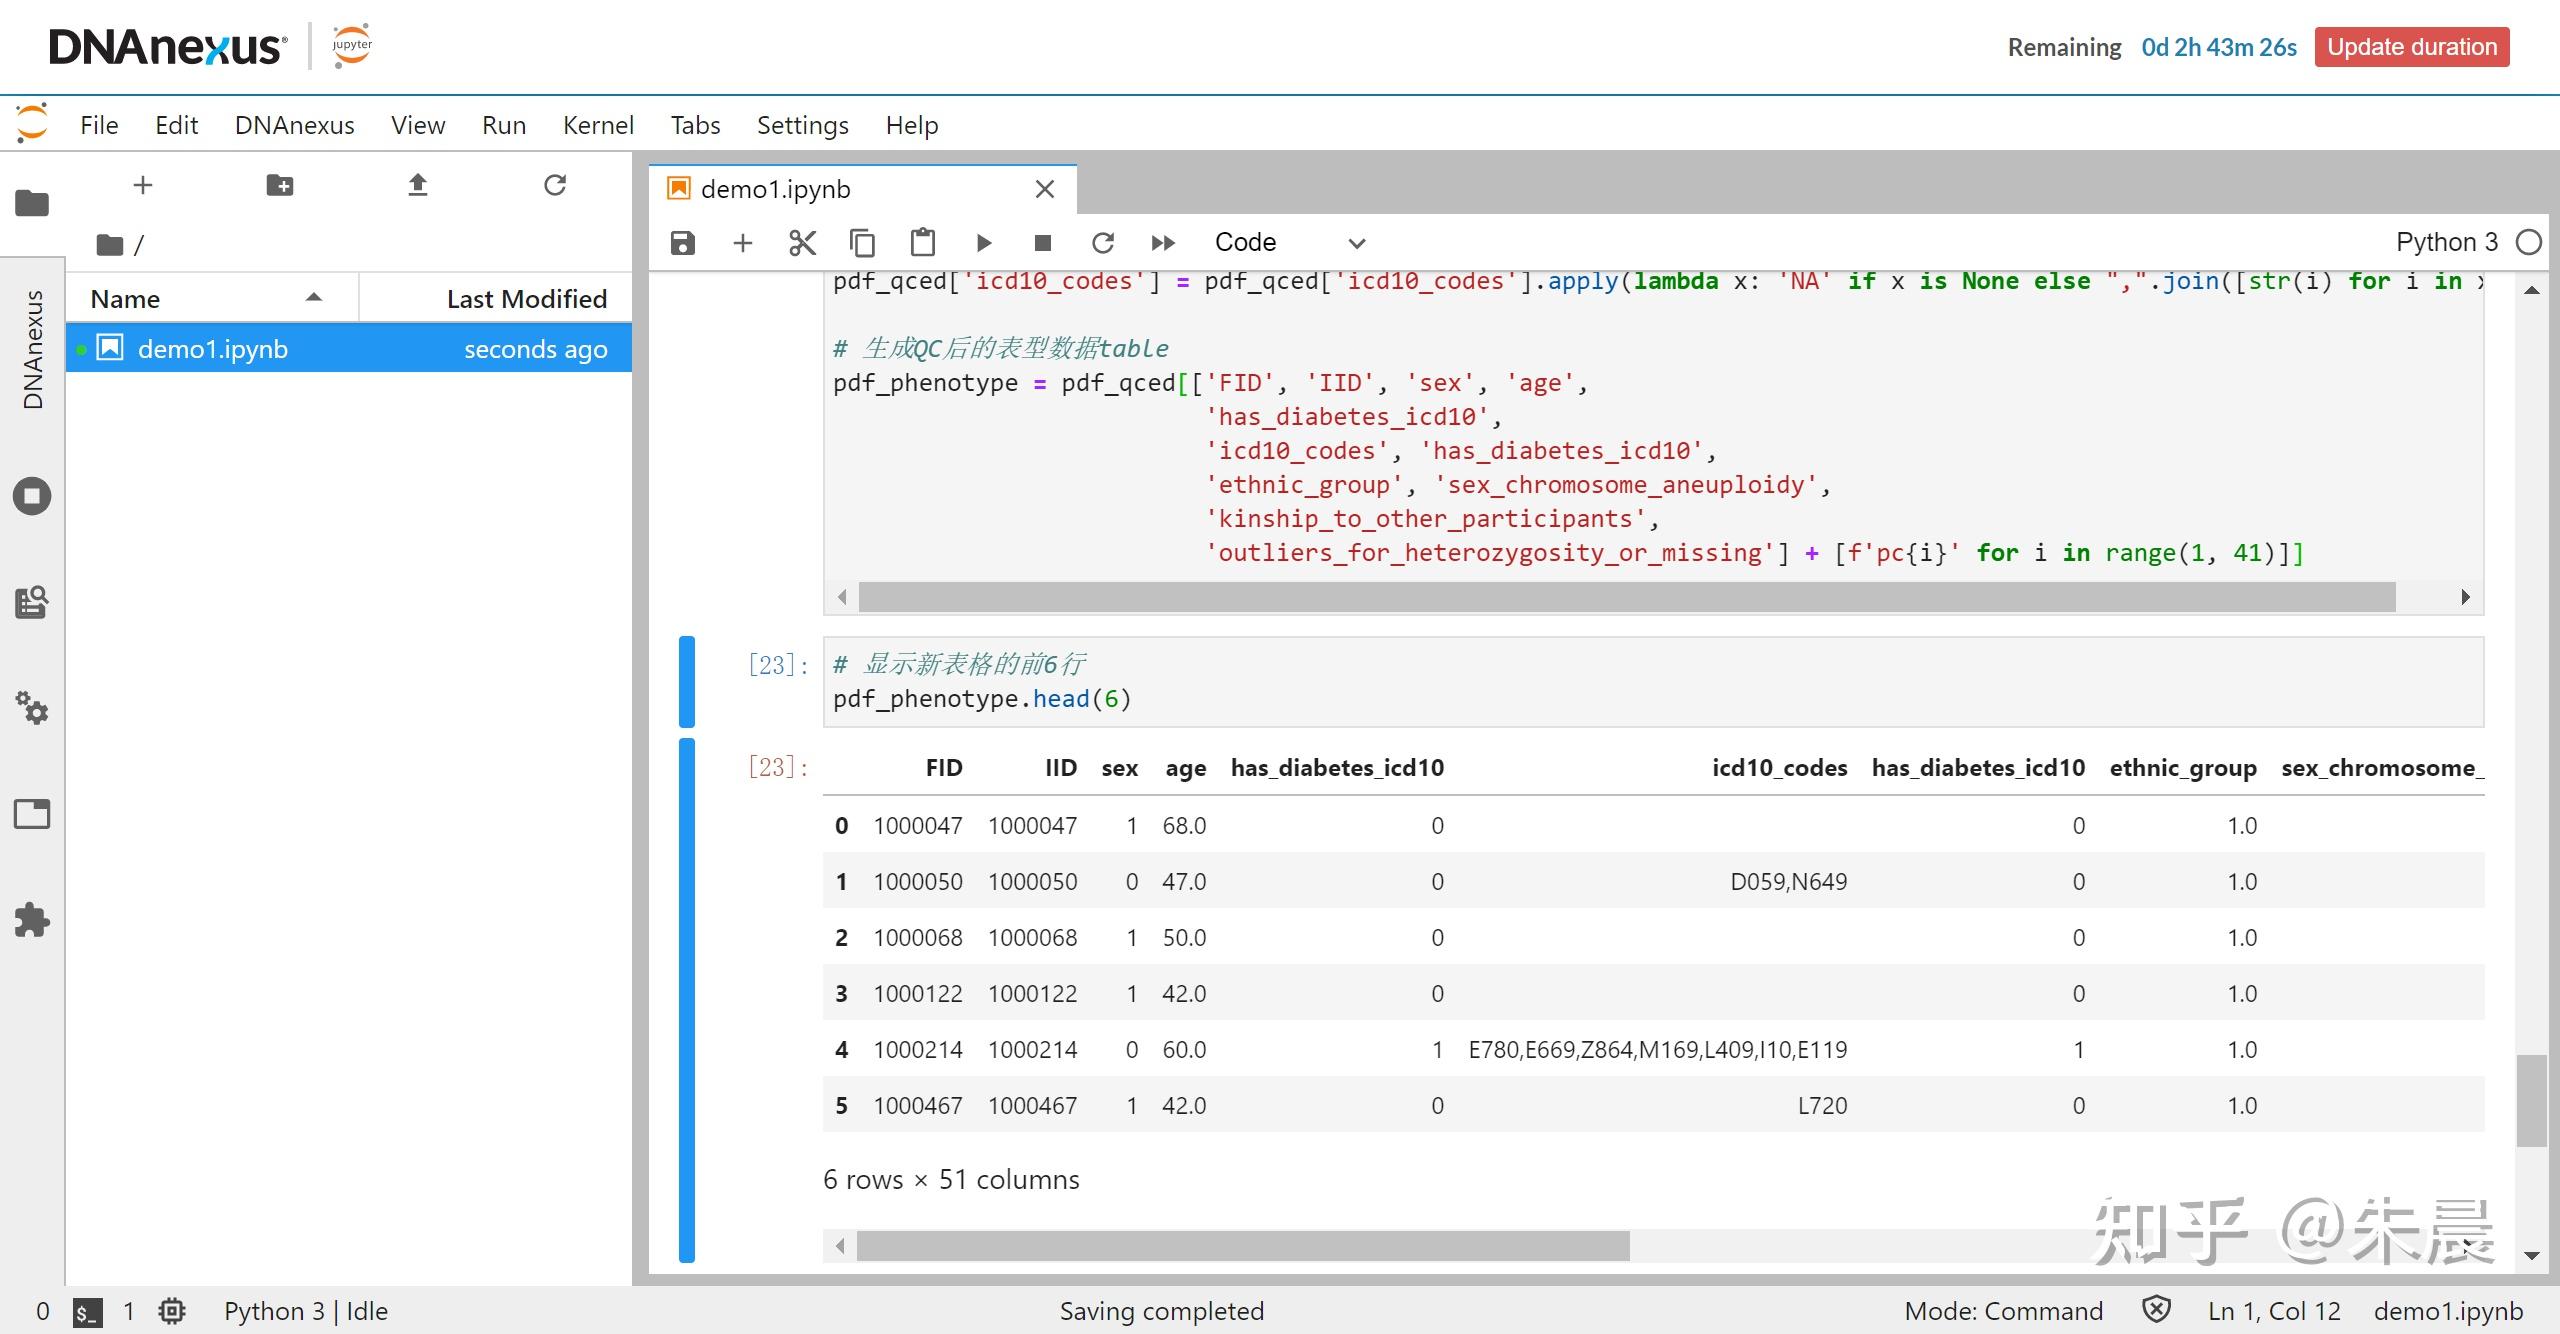Run the selected cell with the play icon
2560x1334 pixels.
pos(983,243)
